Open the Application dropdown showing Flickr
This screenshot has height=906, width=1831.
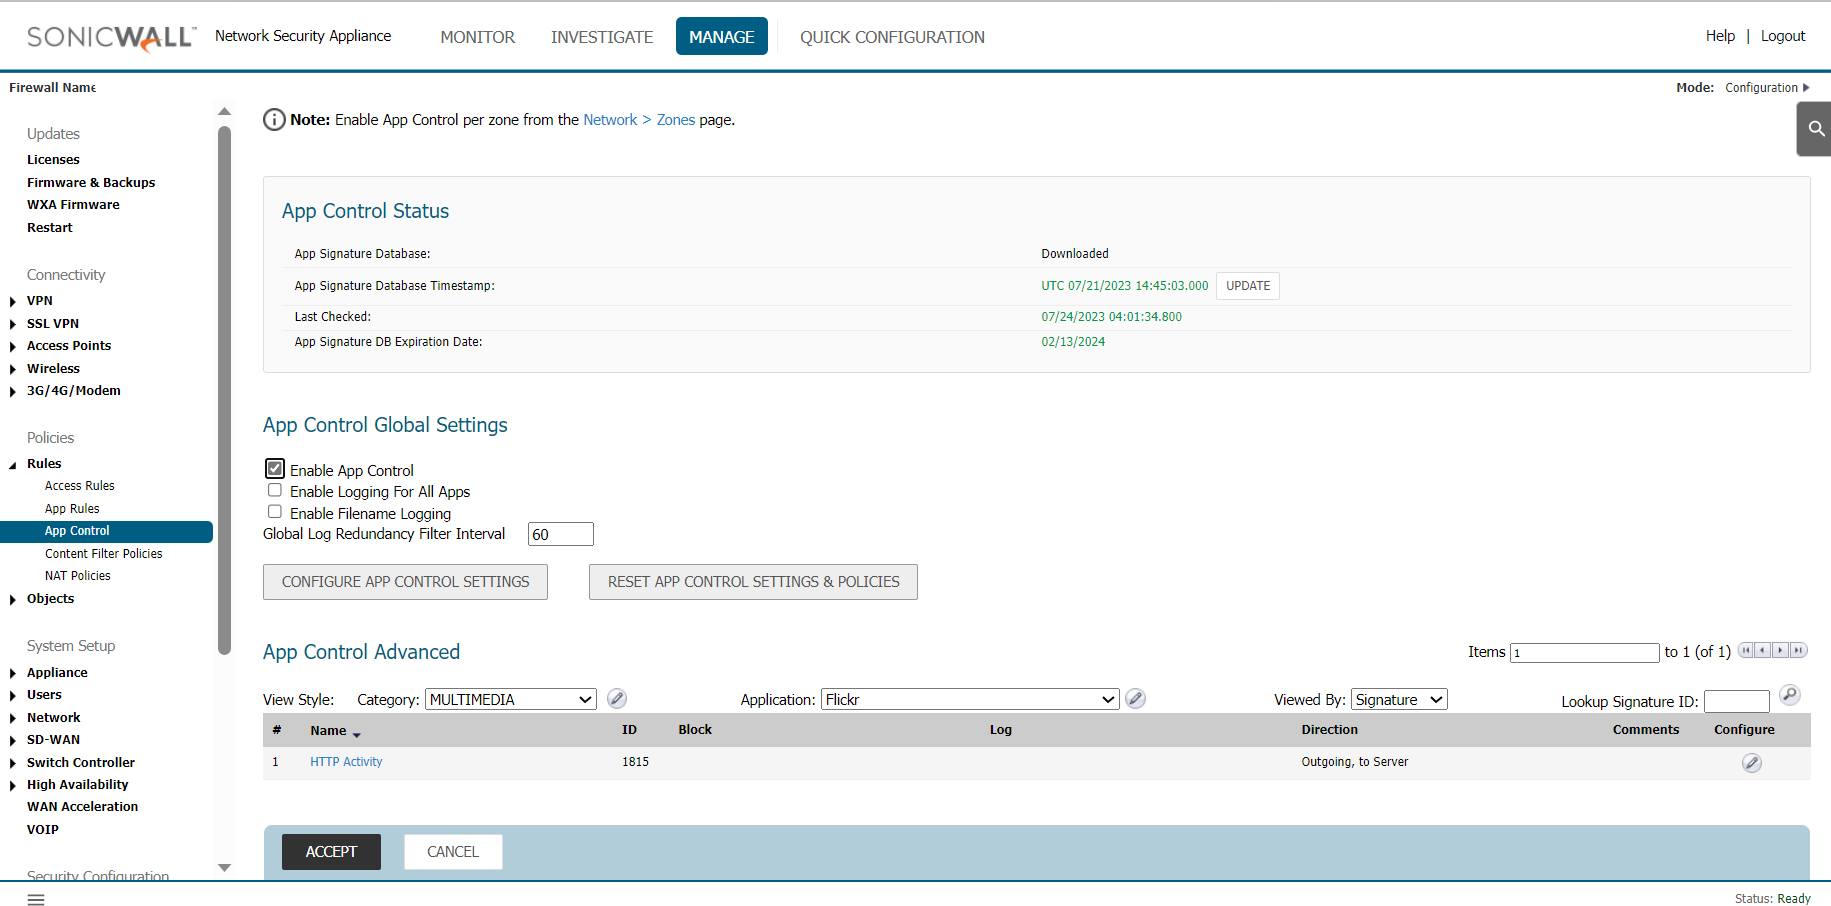click(969, 700)
